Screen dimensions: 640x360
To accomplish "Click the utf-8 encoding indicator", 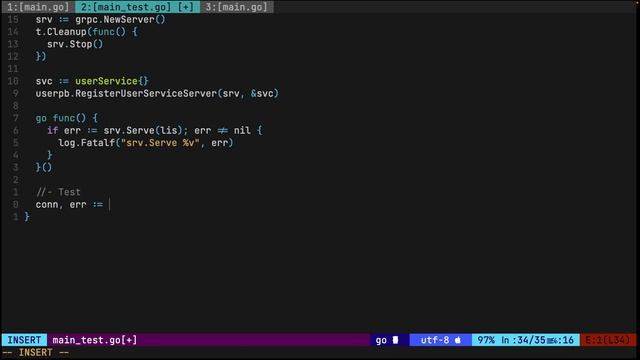I will point(435,340).
